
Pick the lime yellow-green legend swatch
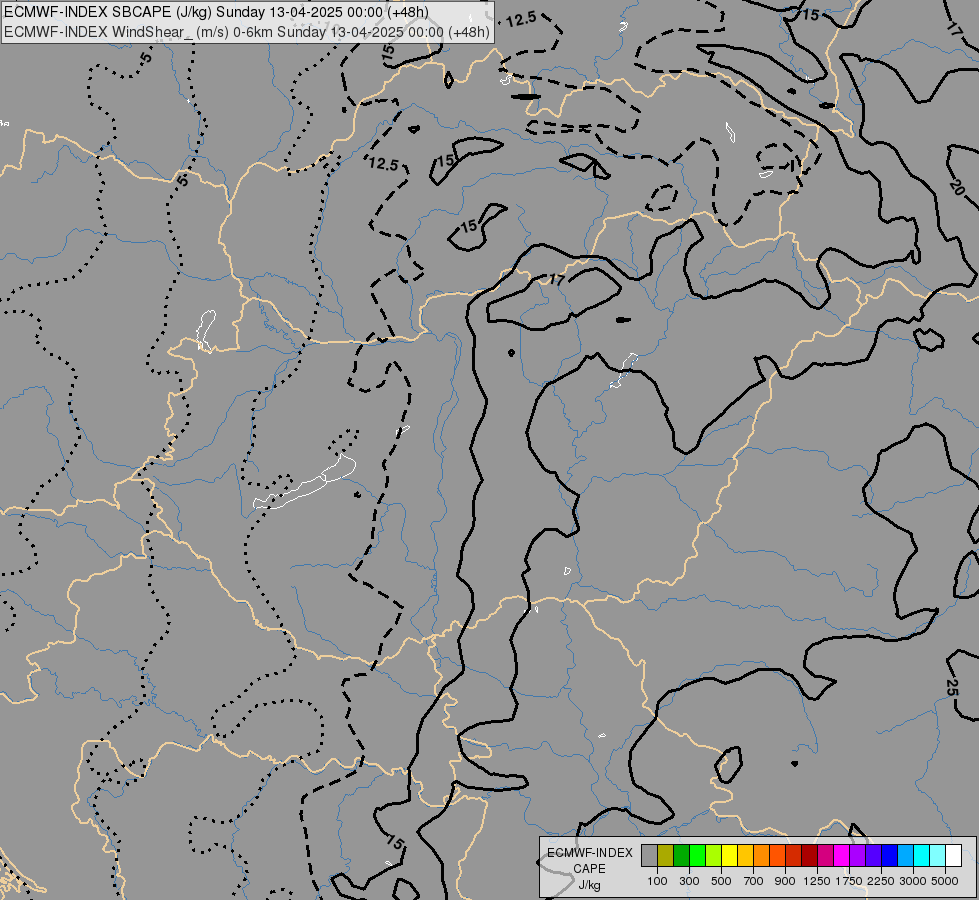point(714,856)
